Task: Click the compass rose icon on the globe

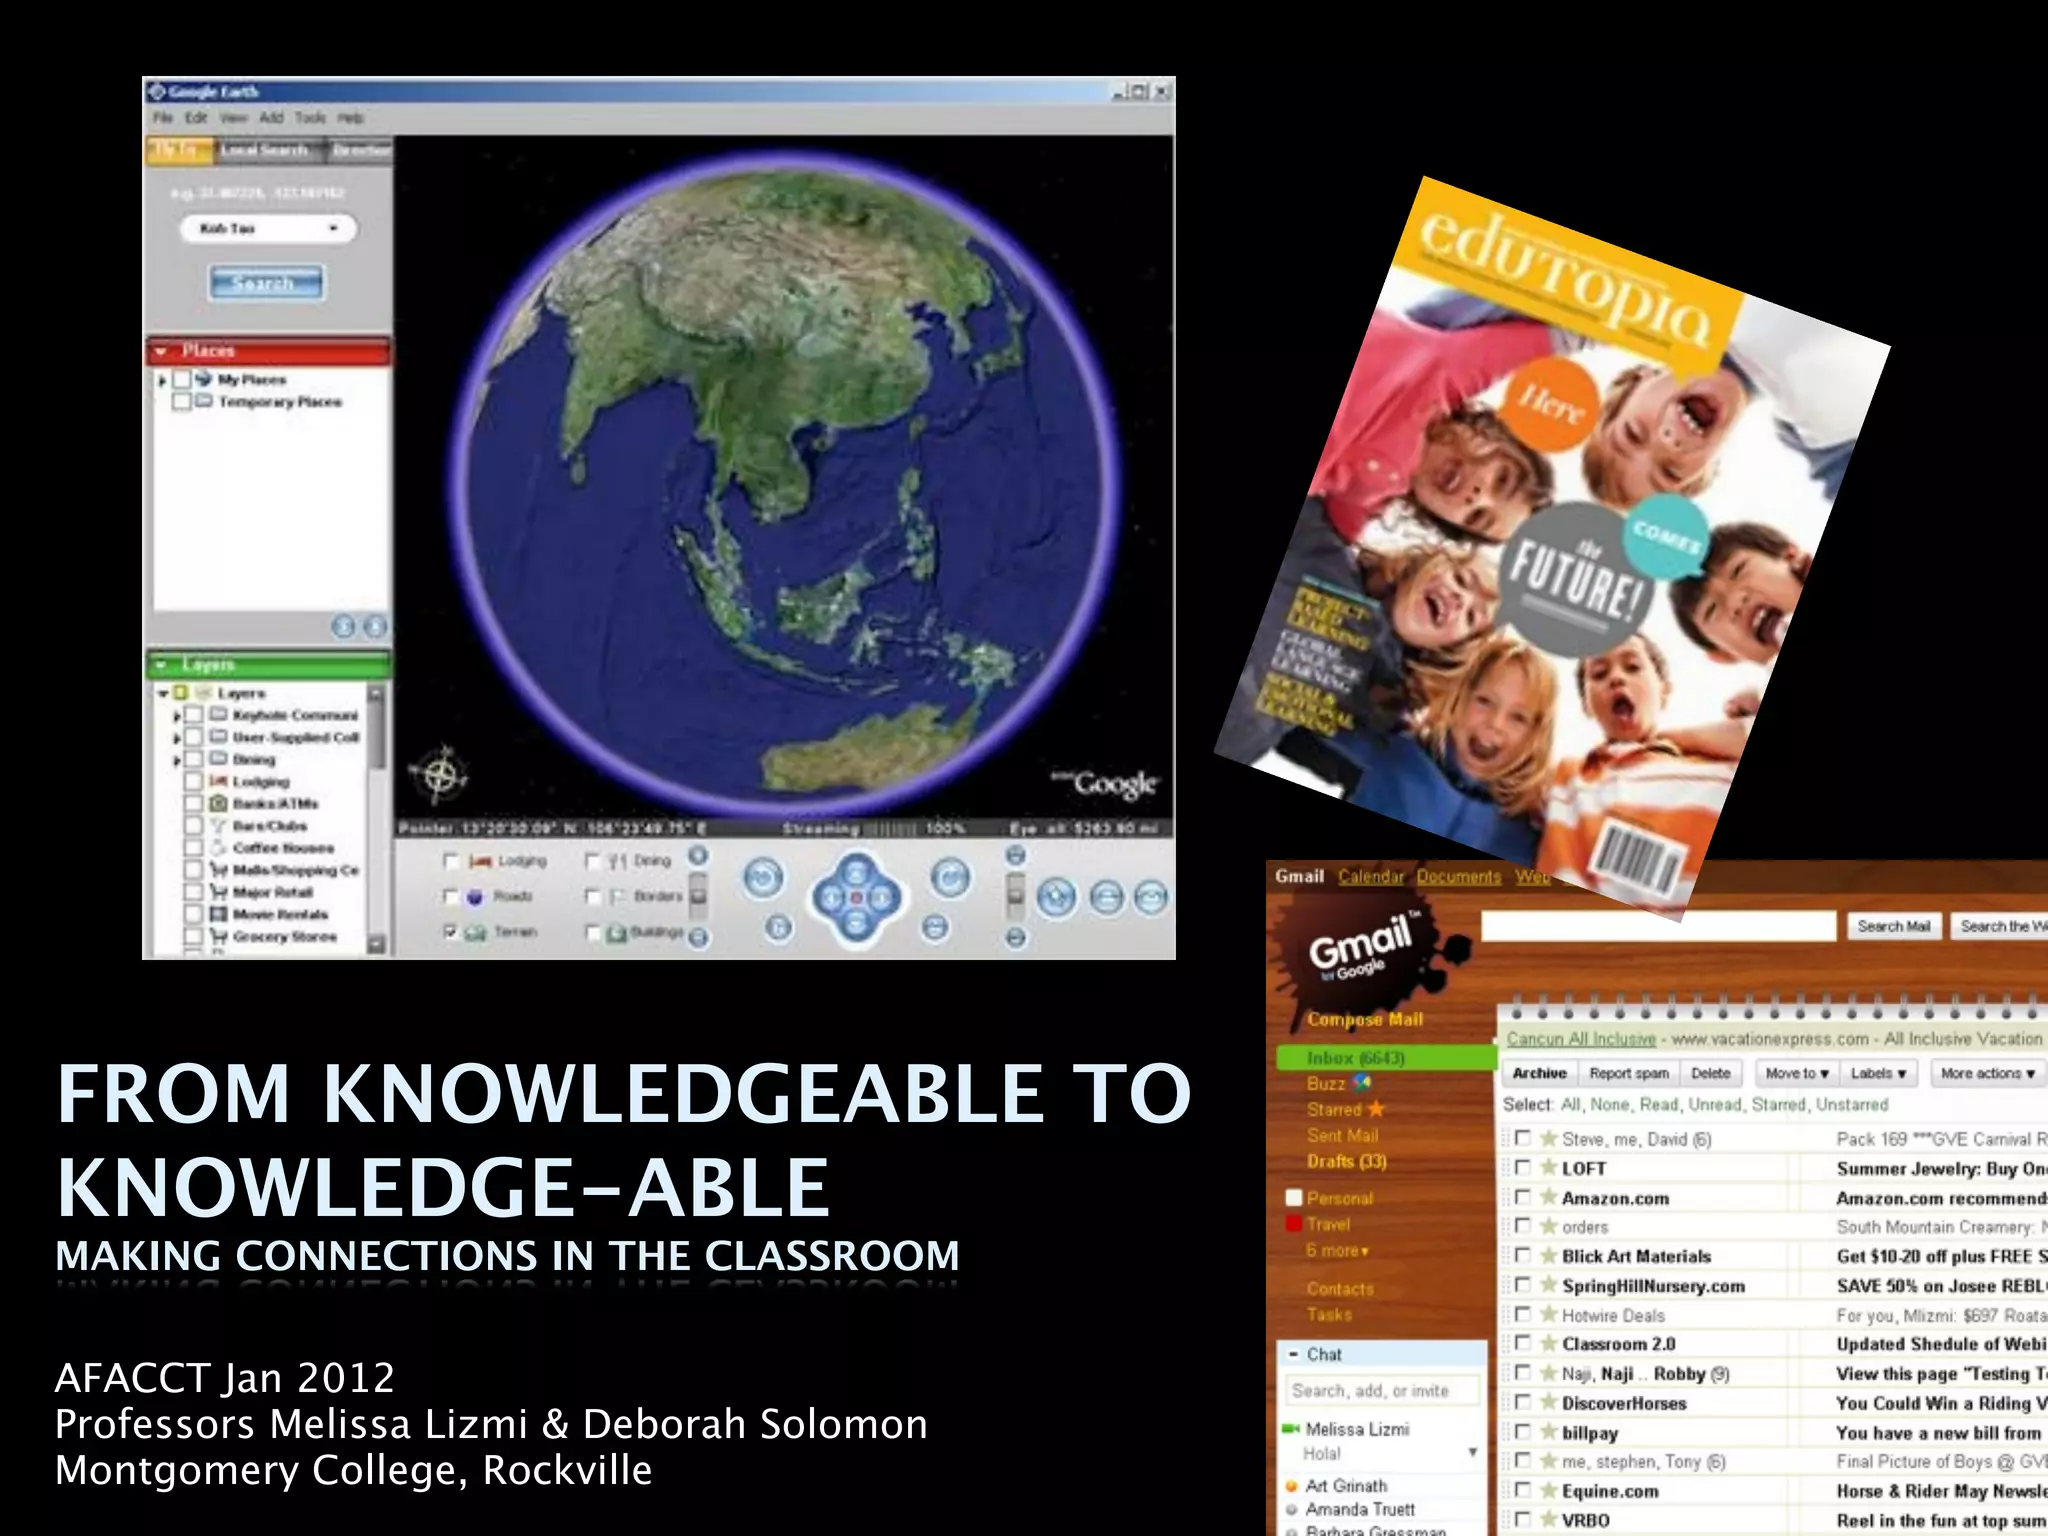Action: (x=440, y=774)
